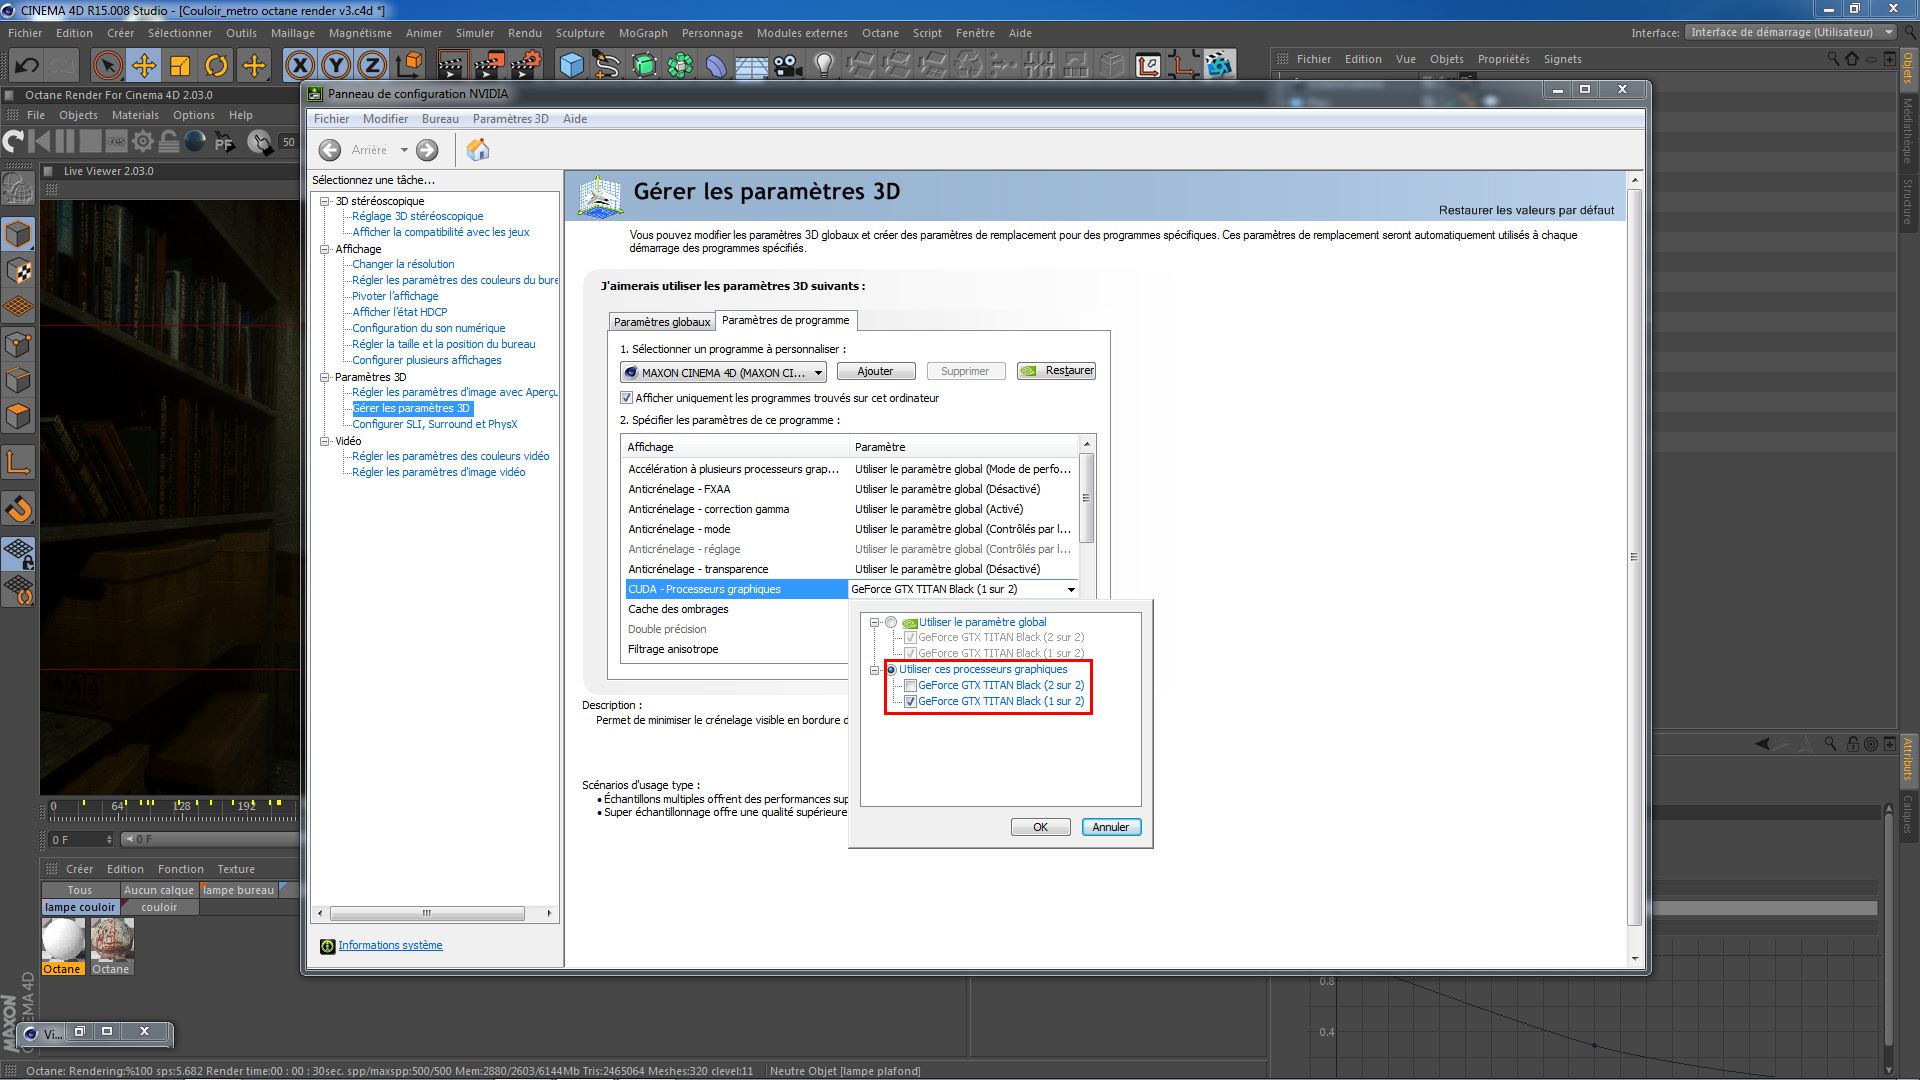This screenshot has width=1920, height=1080.
Task: Click the cube primitive icon
Action: tap(571, 66)
